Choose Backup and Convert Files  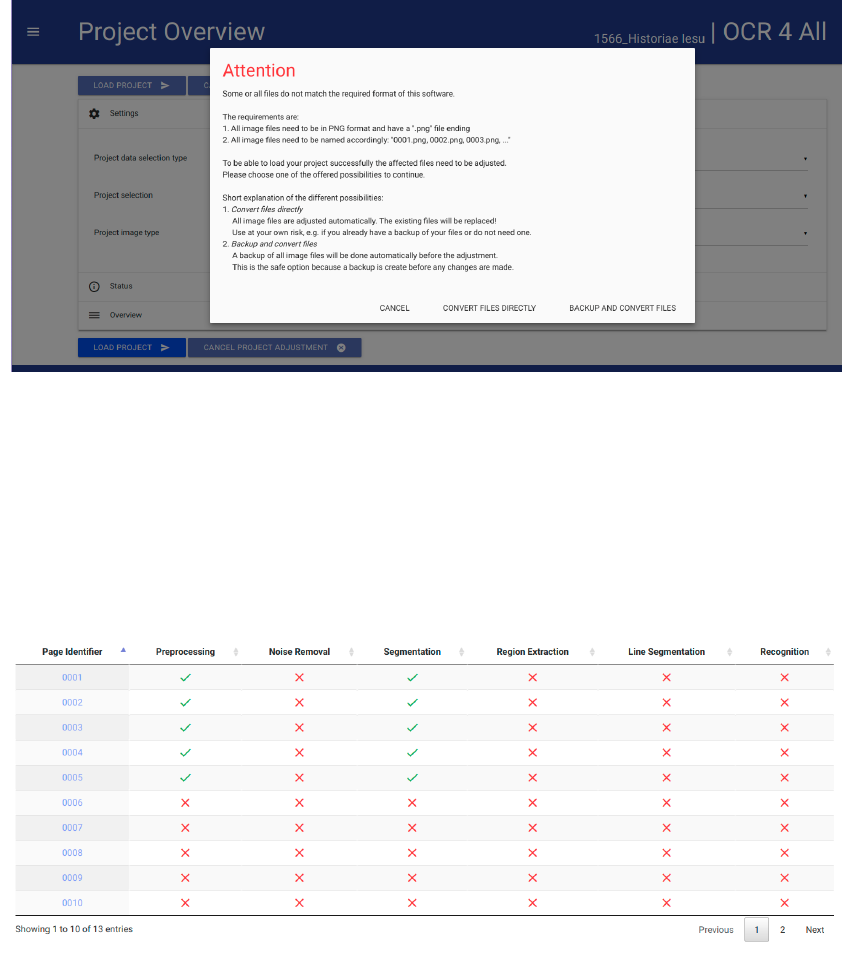622,308
